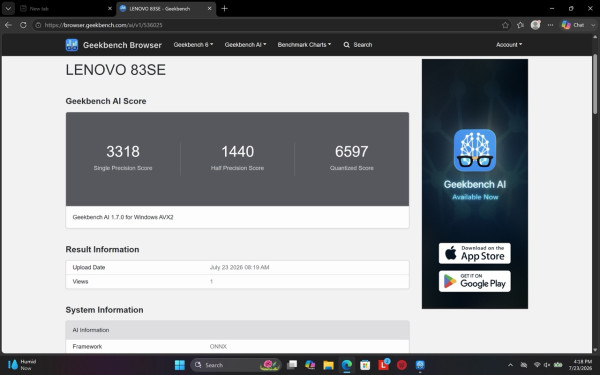
Task: Open Geekbench AI app on the taskbar
Action: pos(420,365)
